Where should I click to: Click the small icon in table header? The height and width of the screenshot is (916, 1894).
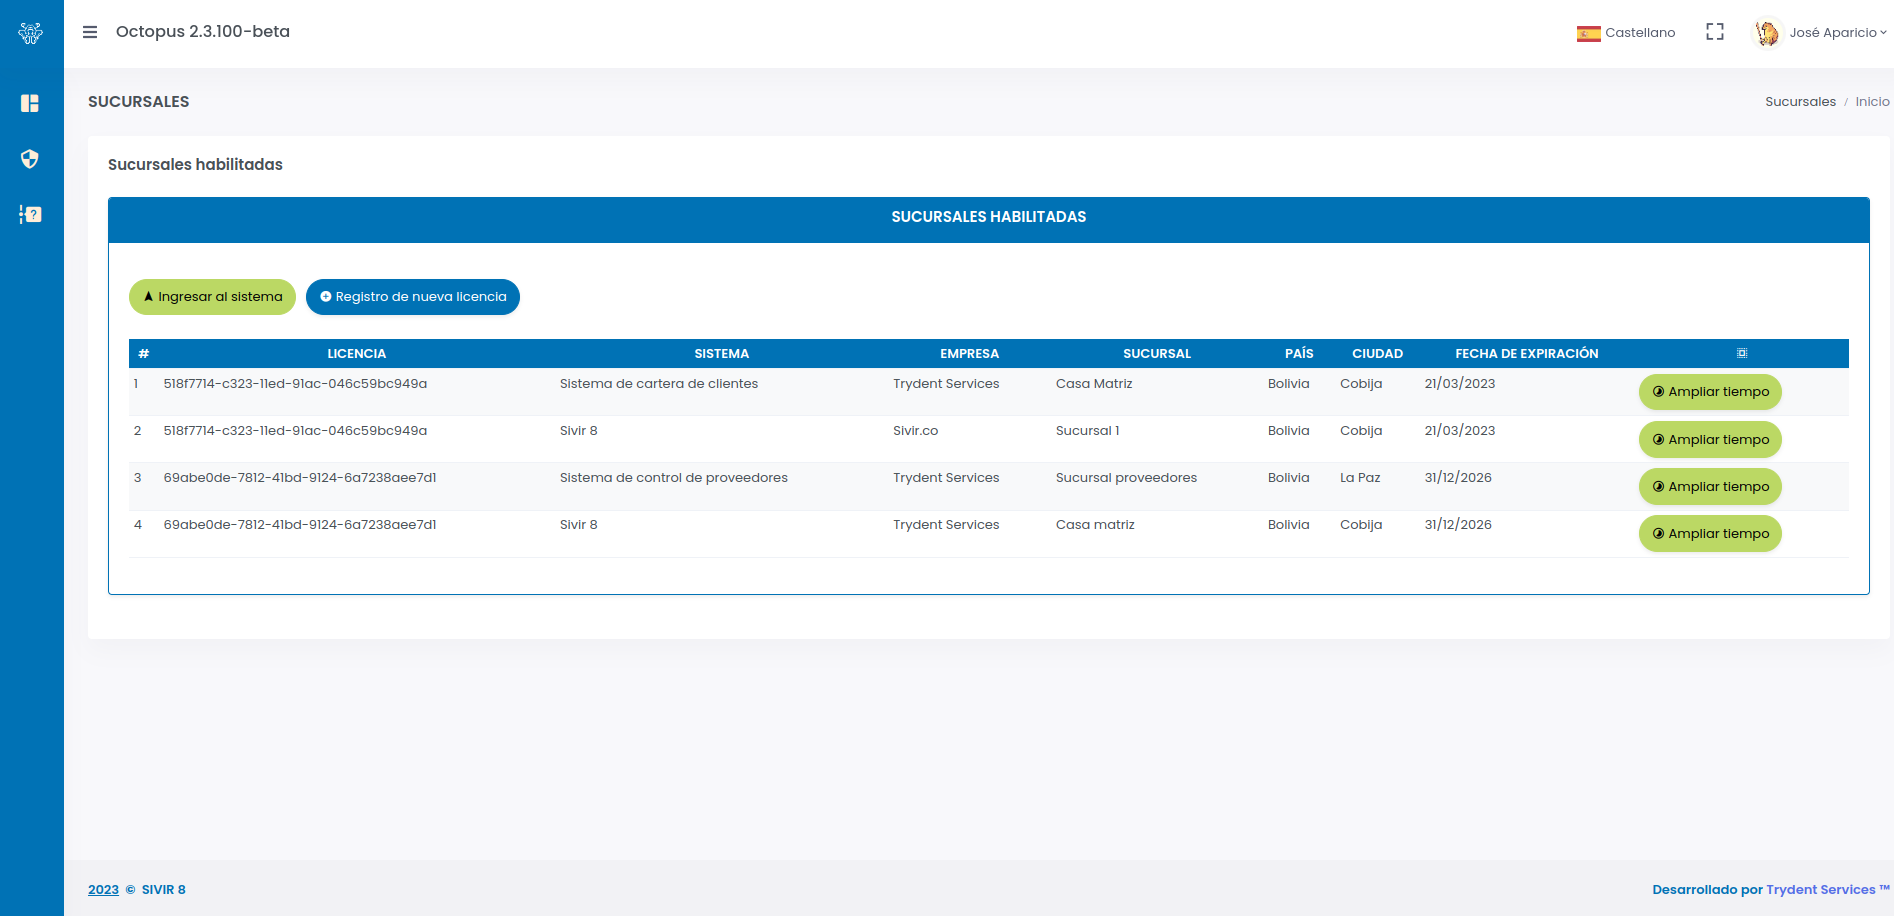[1742, 353]
